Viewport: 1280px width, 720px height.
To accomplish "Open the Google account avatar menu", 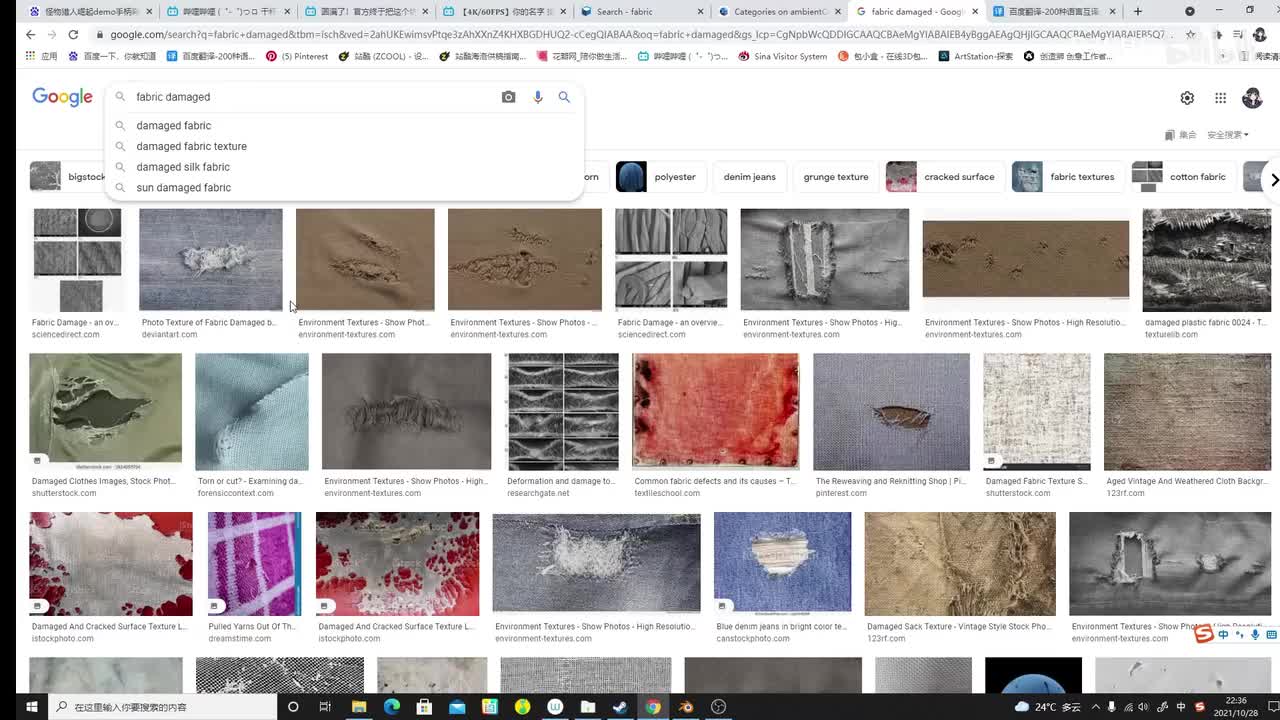I will pyautogui.click(x=1252, y=97).
